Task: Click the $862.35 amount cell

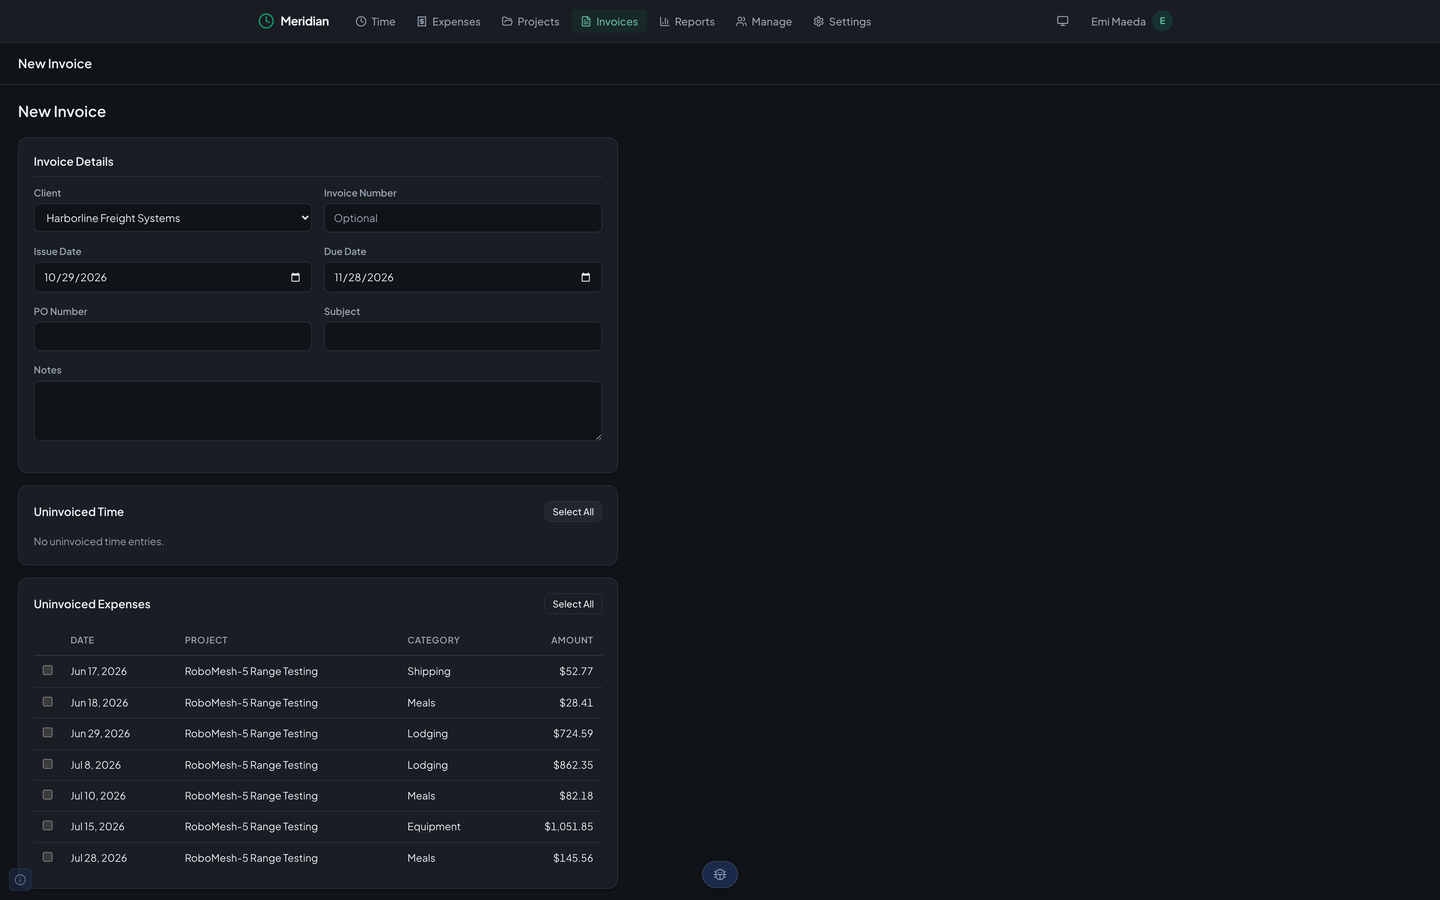Action: pos(573,765)
